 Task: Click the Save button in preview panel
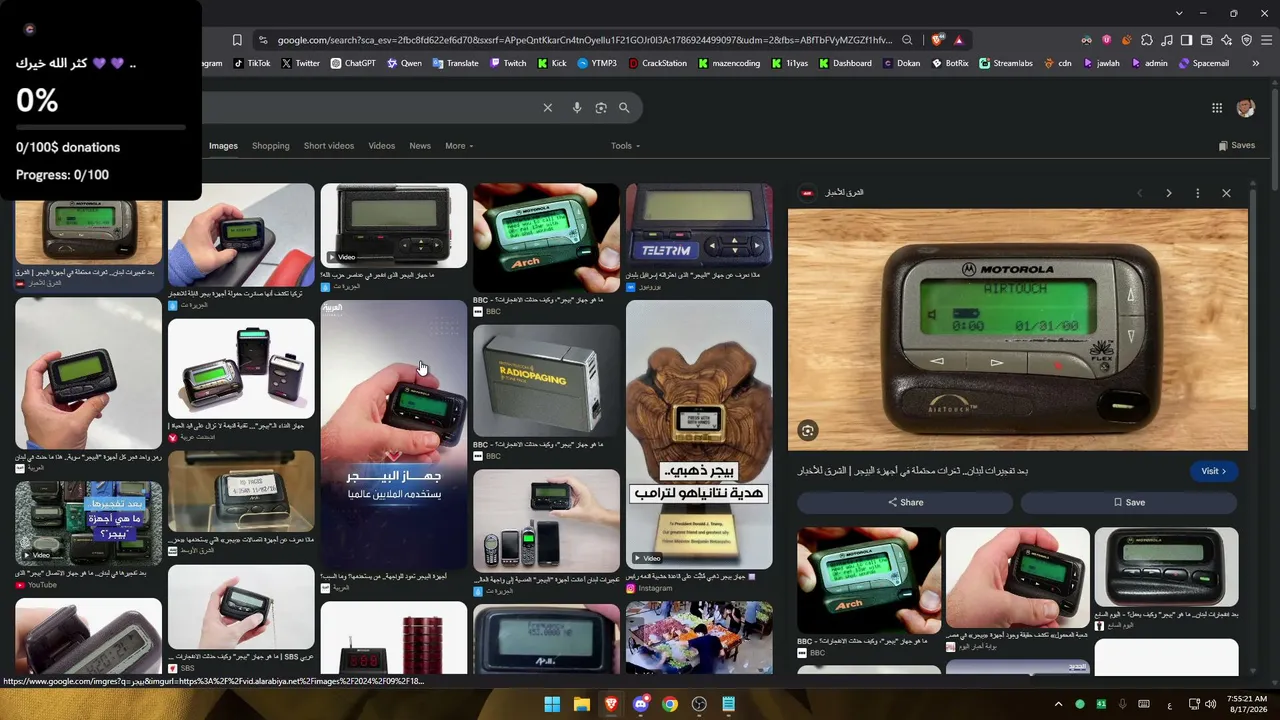[1129, 502]
